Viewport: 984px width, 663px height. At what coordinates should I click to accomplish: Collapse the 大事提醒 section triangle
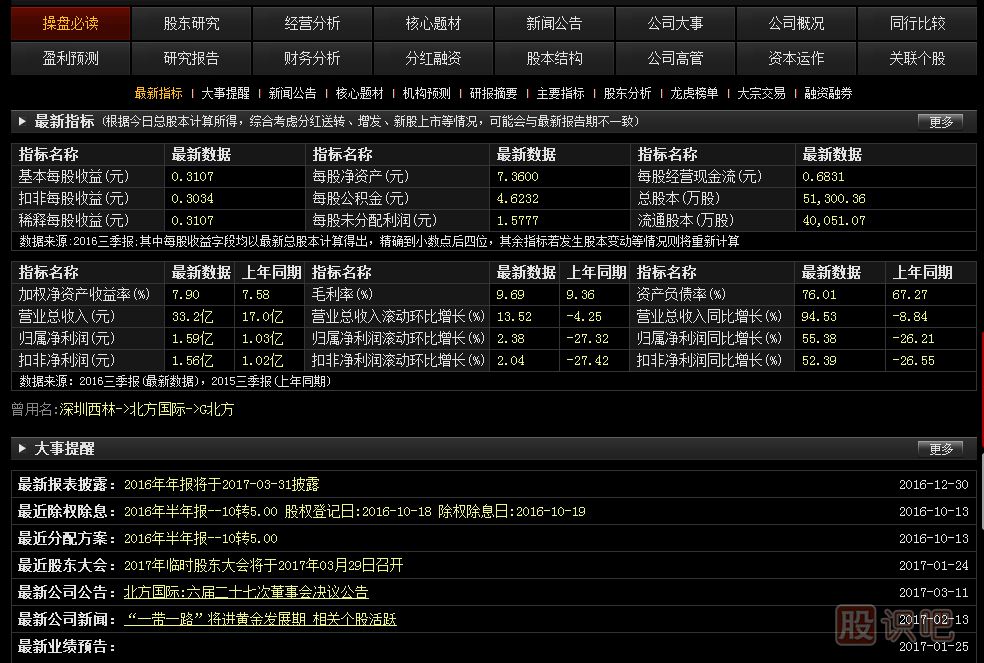click(22, 449)
